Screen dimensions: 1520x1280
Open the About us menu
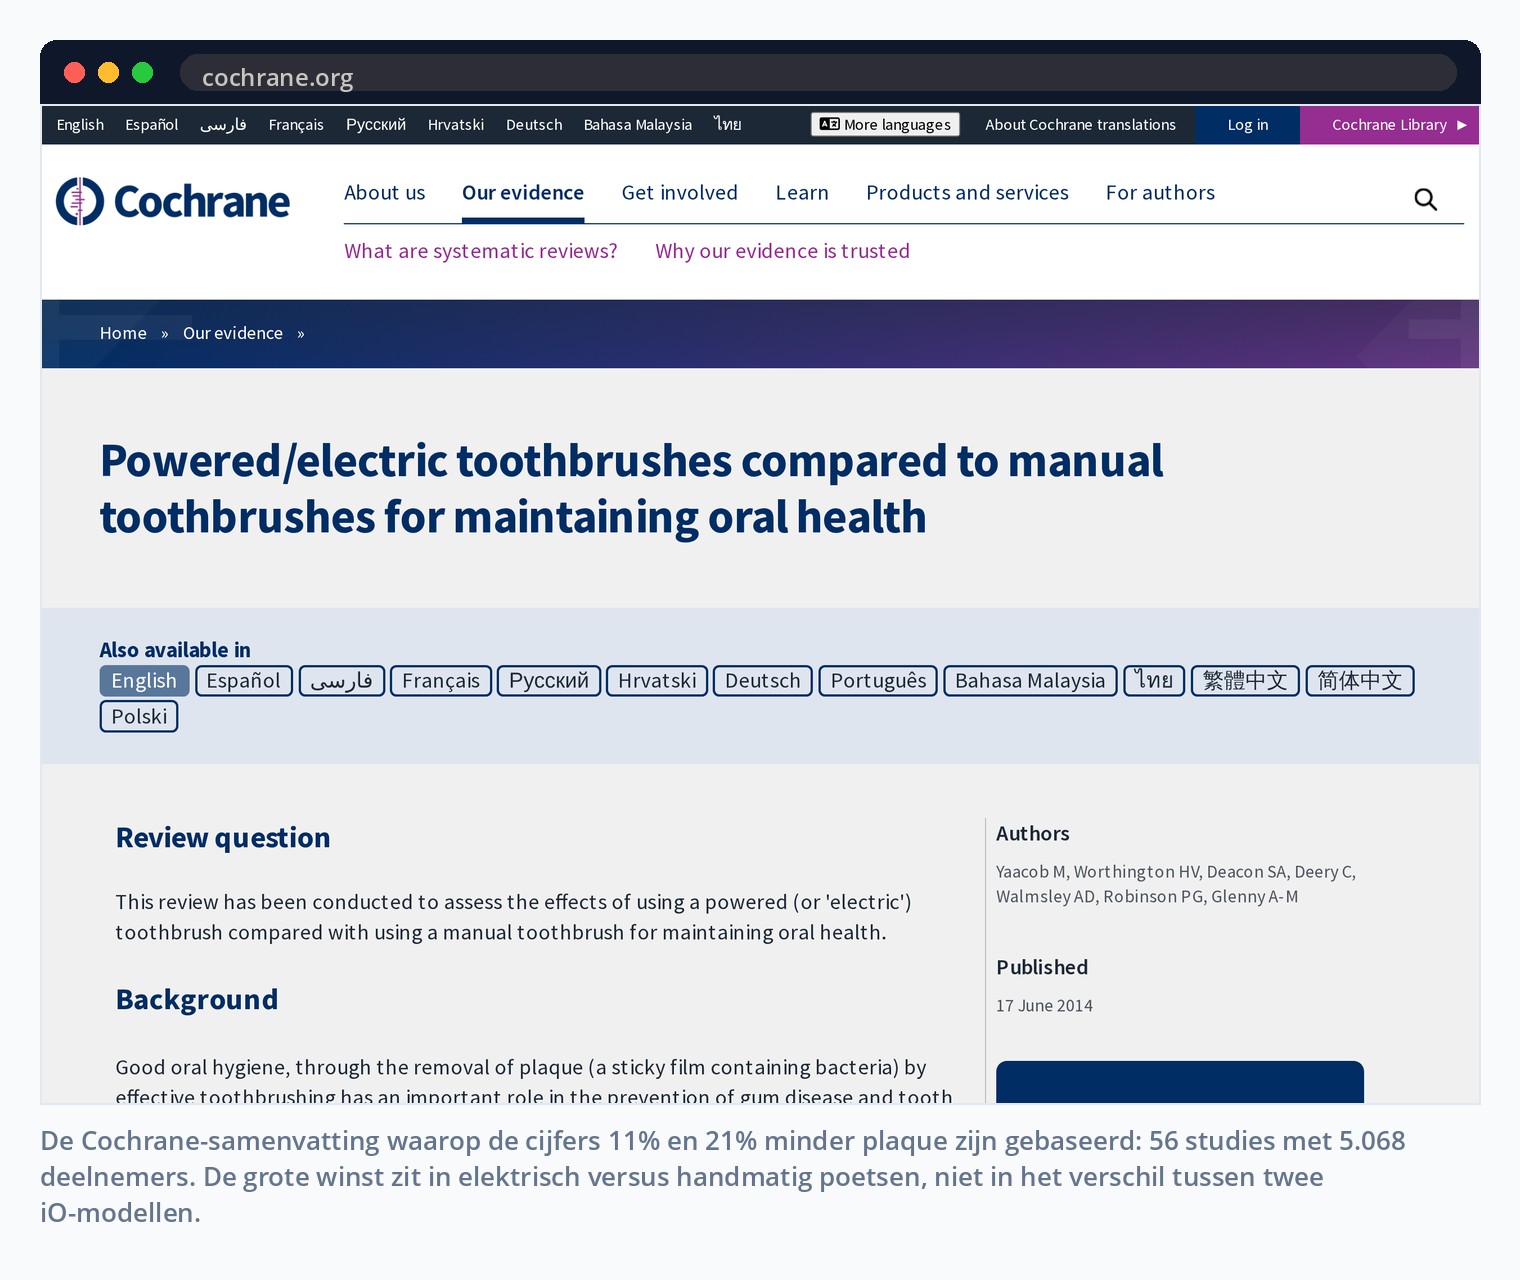point(385,193)
